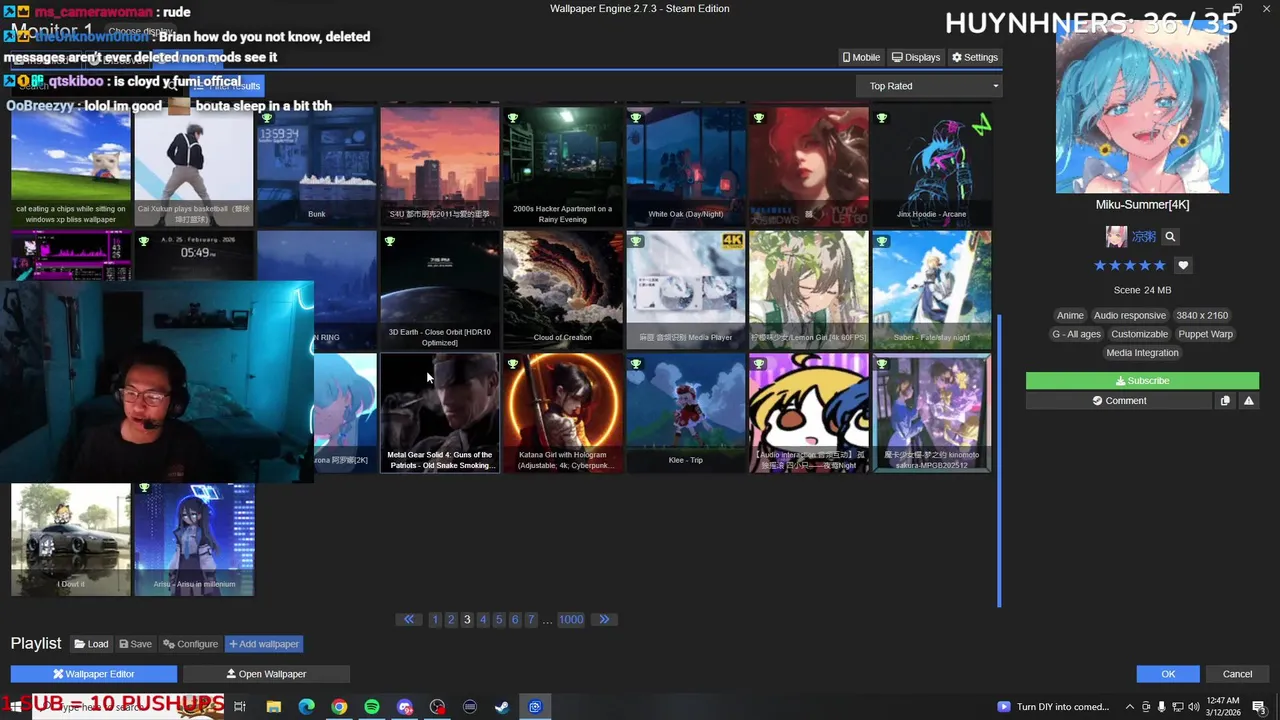Open the Mobile menu

click(861, 57)
